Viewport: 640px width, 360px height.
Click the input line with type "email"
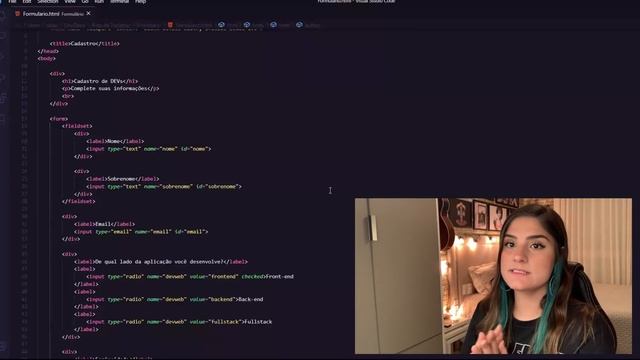[141, 232]
